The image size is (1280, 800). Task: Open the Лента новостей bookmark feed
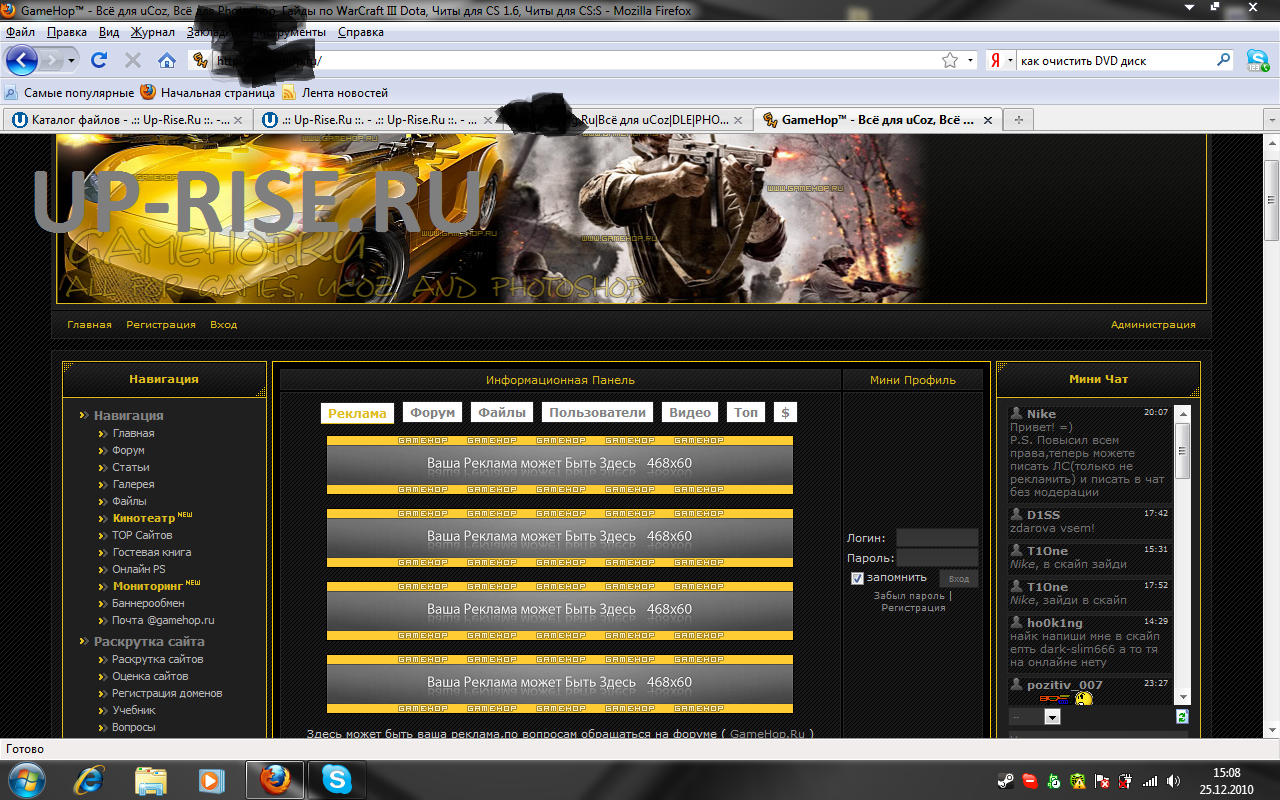coord(336,92)
